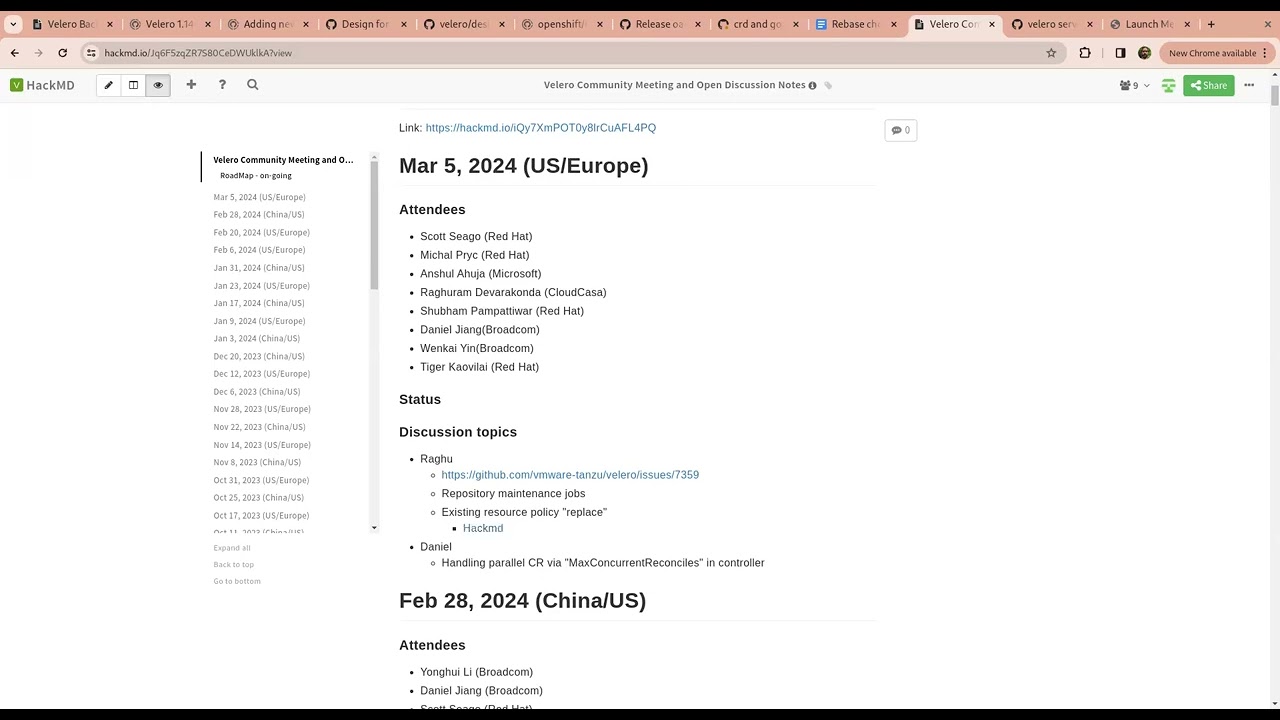Click the page vertical scrollbar thumb
Screen dimensions: 1280x720
1275,95
